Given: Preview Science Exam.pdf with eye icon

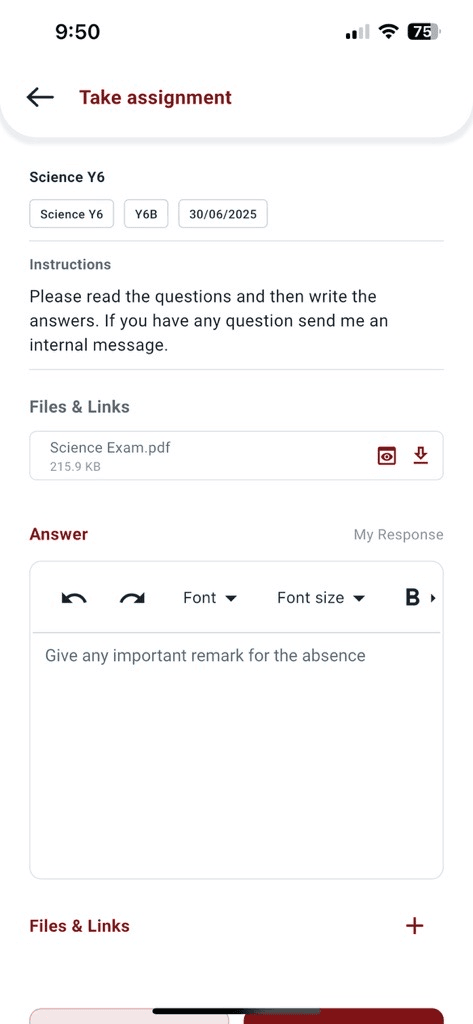Looking at the screenshot, I should point(387,456).
